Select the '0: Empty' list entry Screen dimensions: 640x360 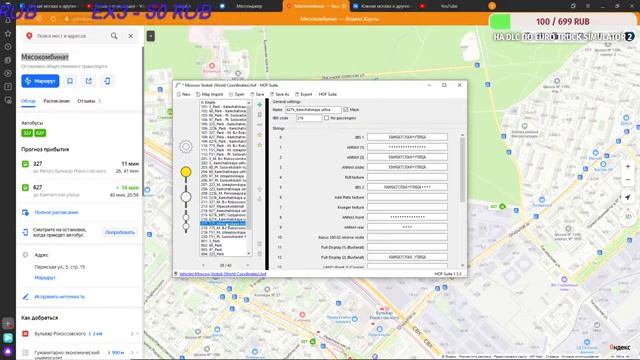[223, 102]
